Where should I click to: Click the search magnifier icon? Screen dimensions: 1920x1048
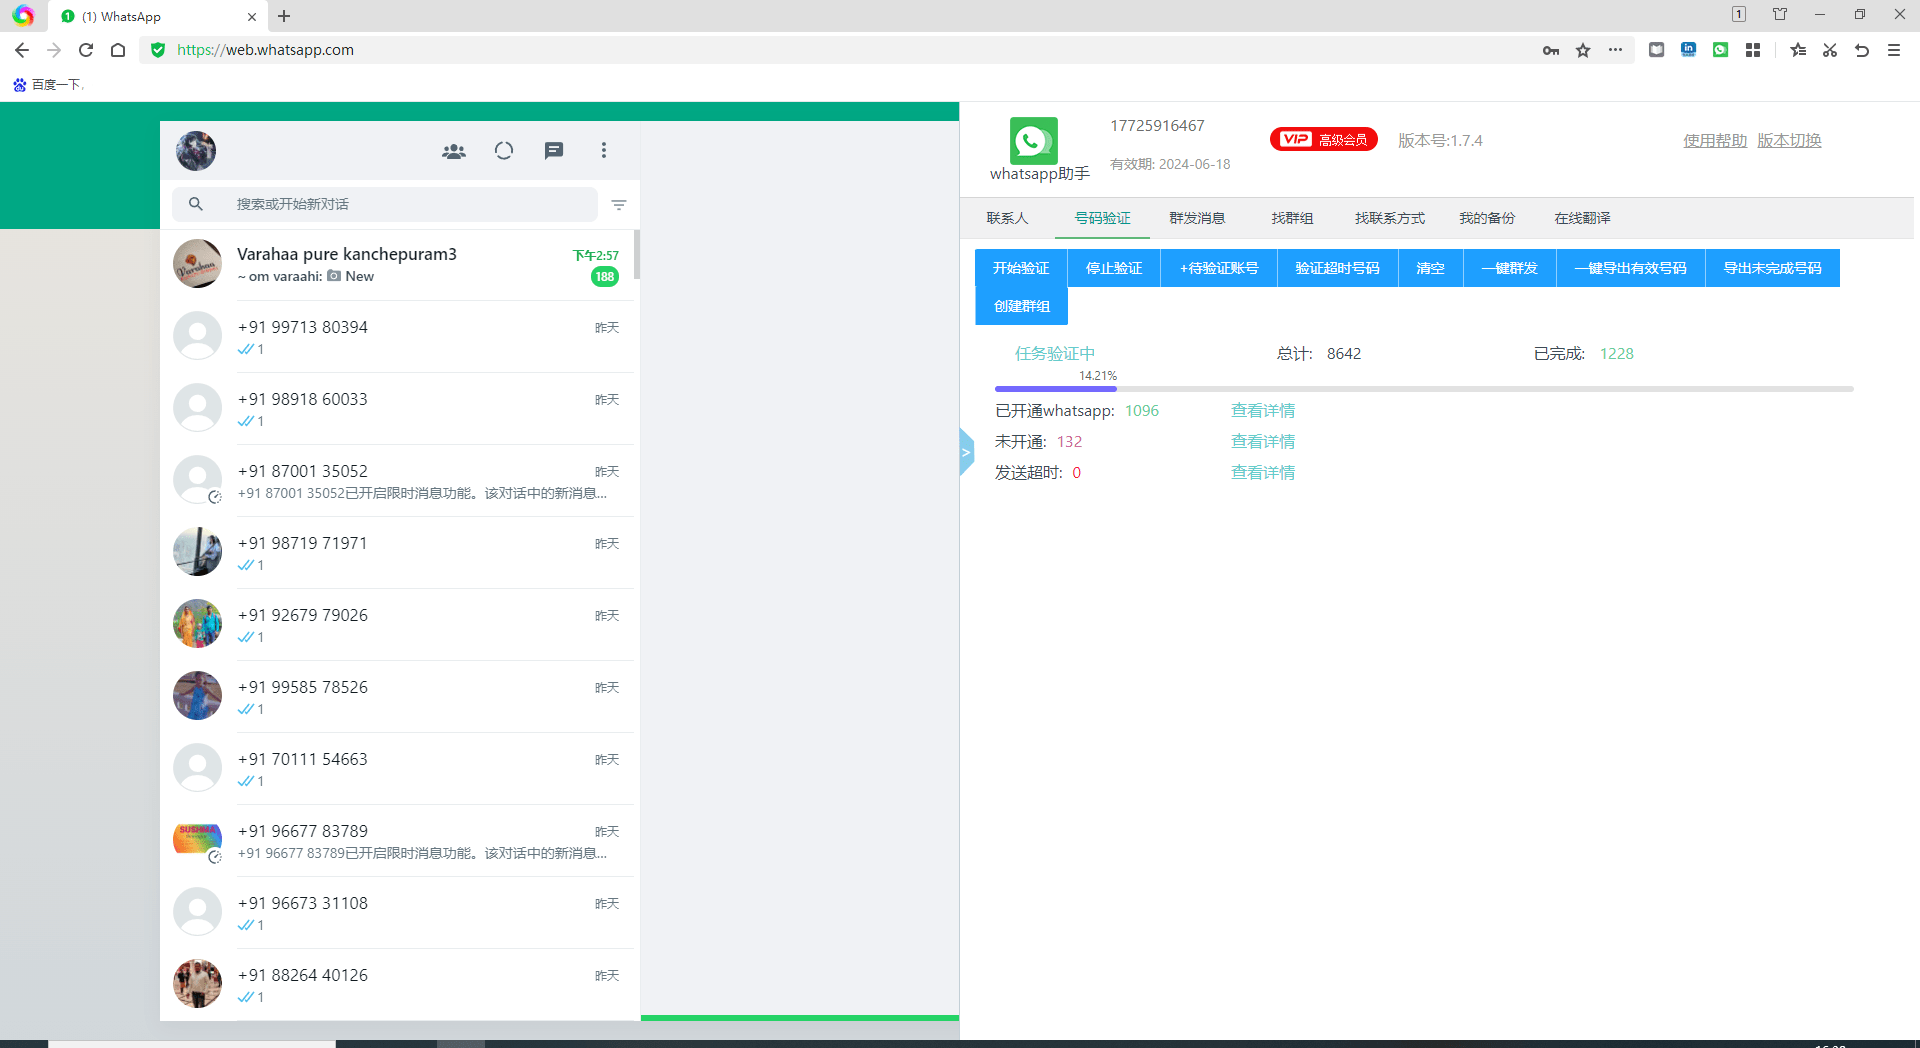(x=196, y=204)
